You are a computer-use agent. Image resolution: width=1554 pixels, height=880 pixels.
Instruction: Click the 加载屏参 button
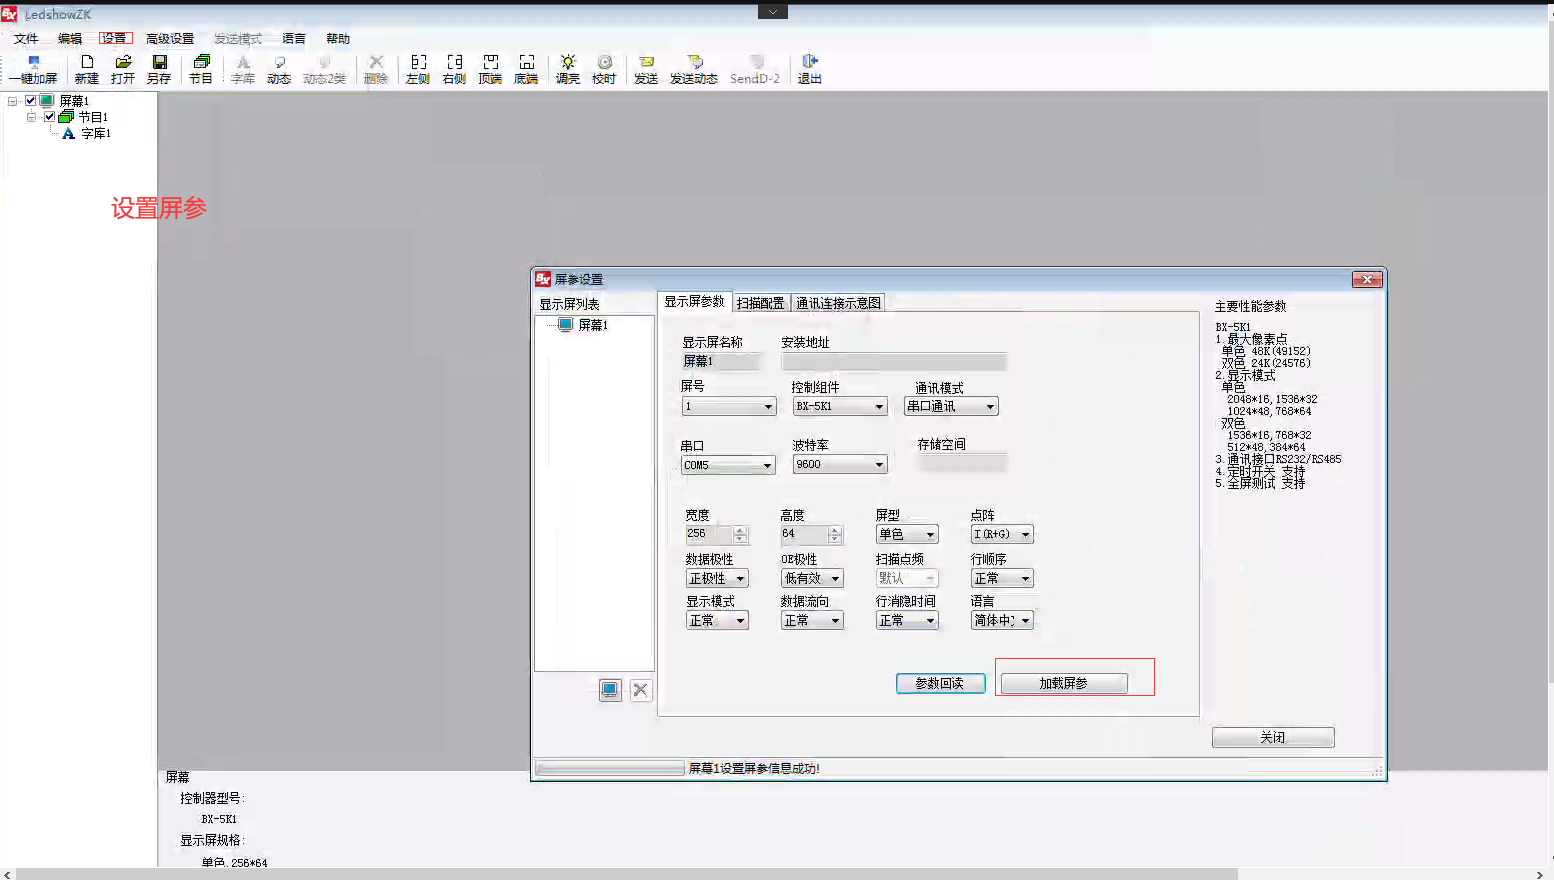point(1064,684)
